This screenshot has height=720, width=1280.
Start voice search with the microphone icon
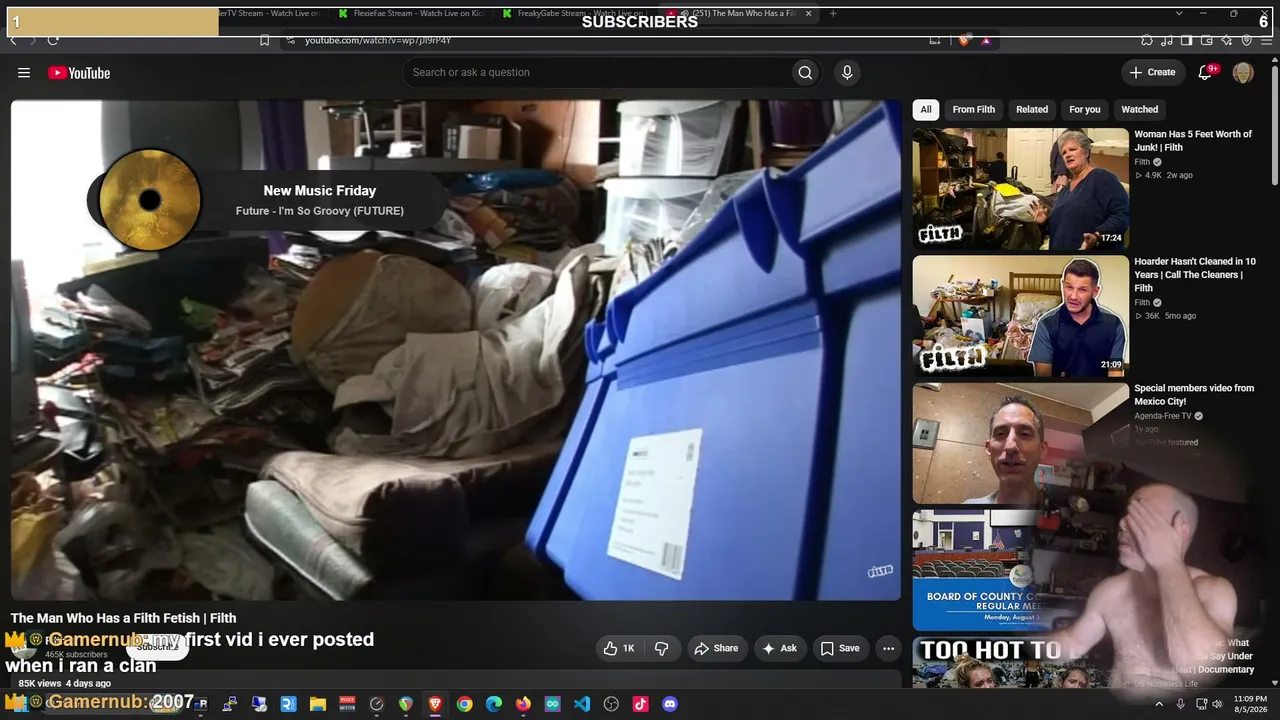847,72
